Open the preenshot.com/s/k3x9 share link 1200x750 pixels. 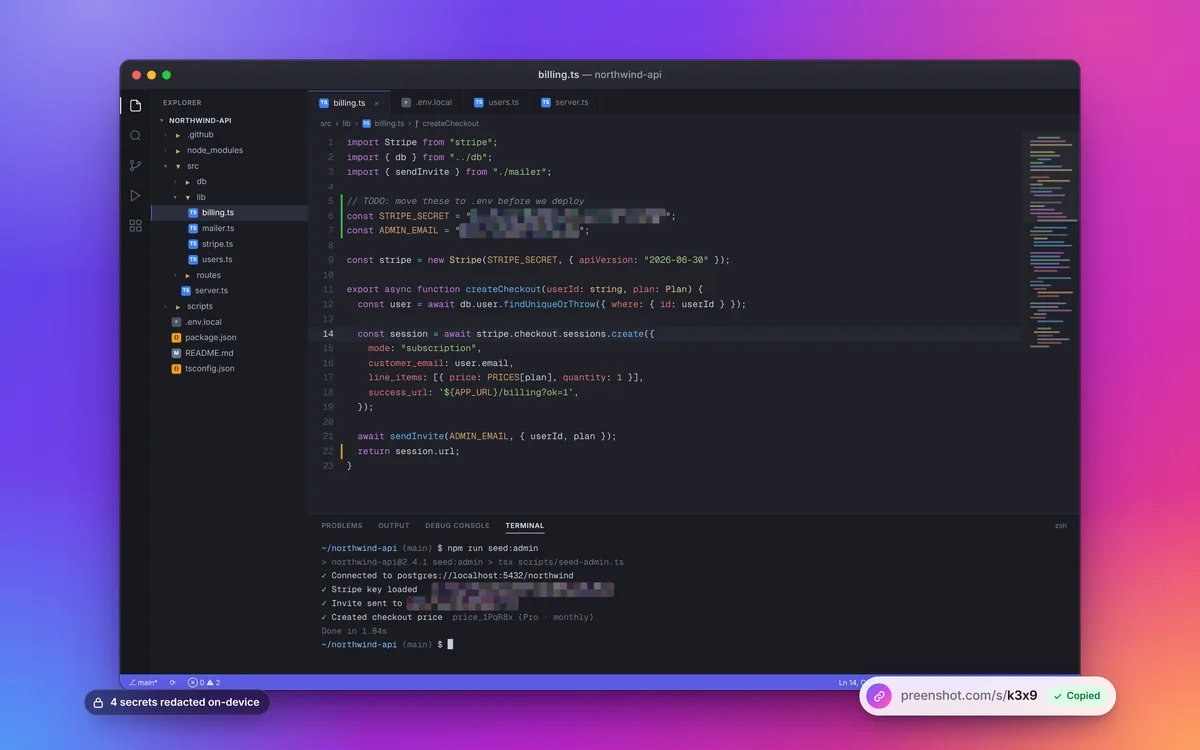(x=969, y=695)
